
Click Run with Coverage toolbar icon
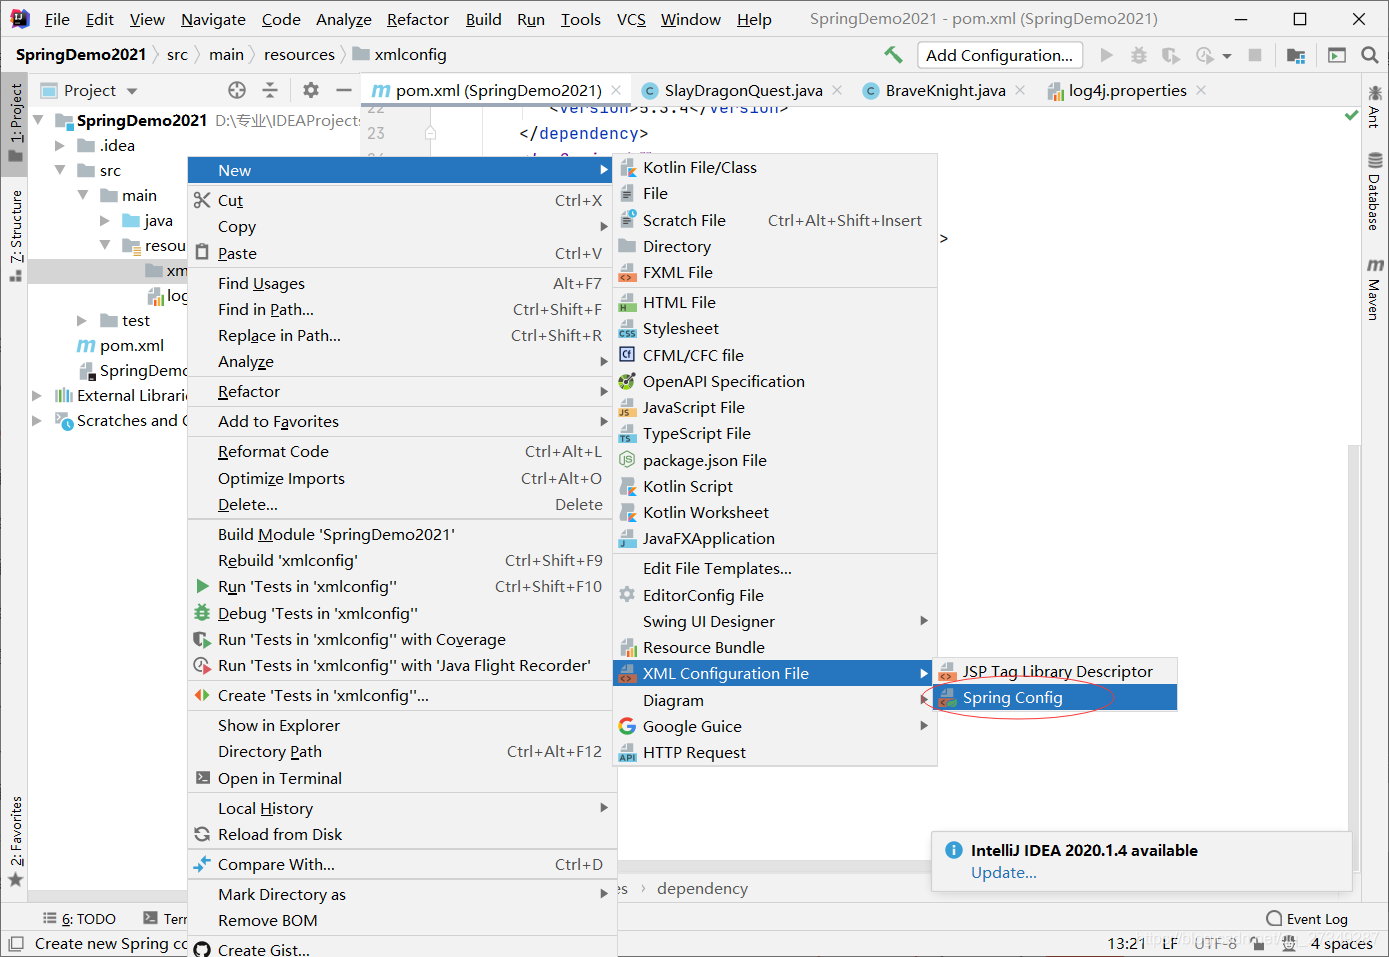1171,55
